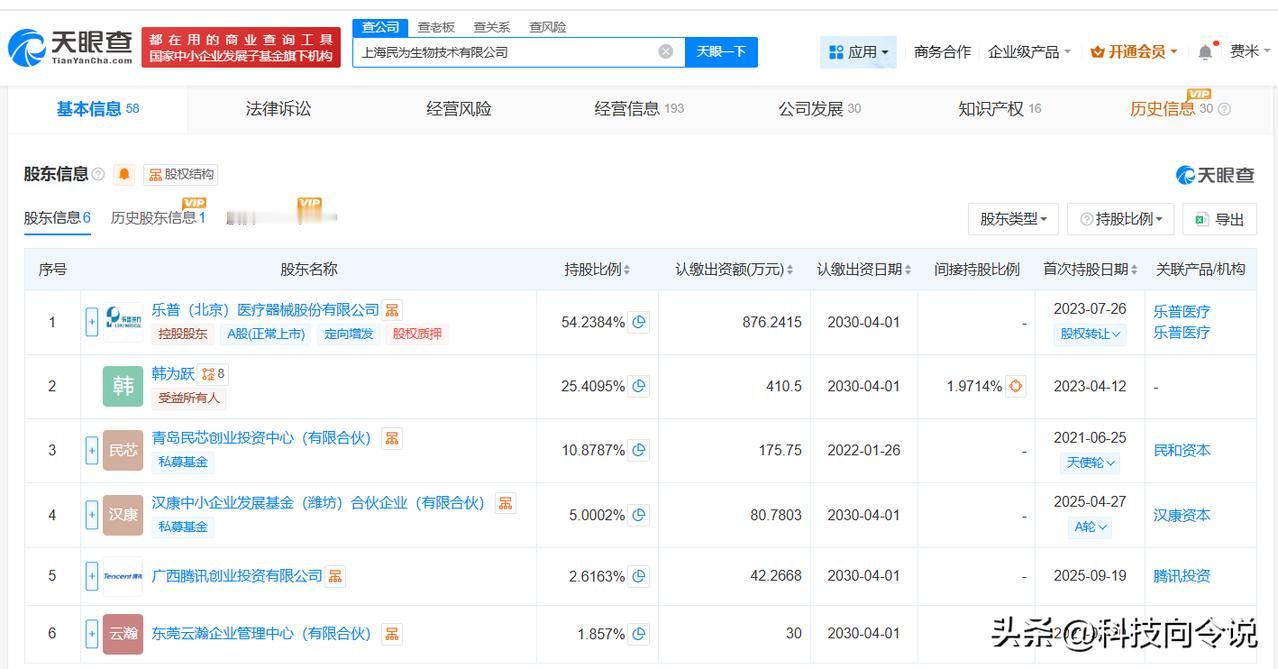
Task: Expand the A轮 tag dropdown
Action: [1090, 527]
